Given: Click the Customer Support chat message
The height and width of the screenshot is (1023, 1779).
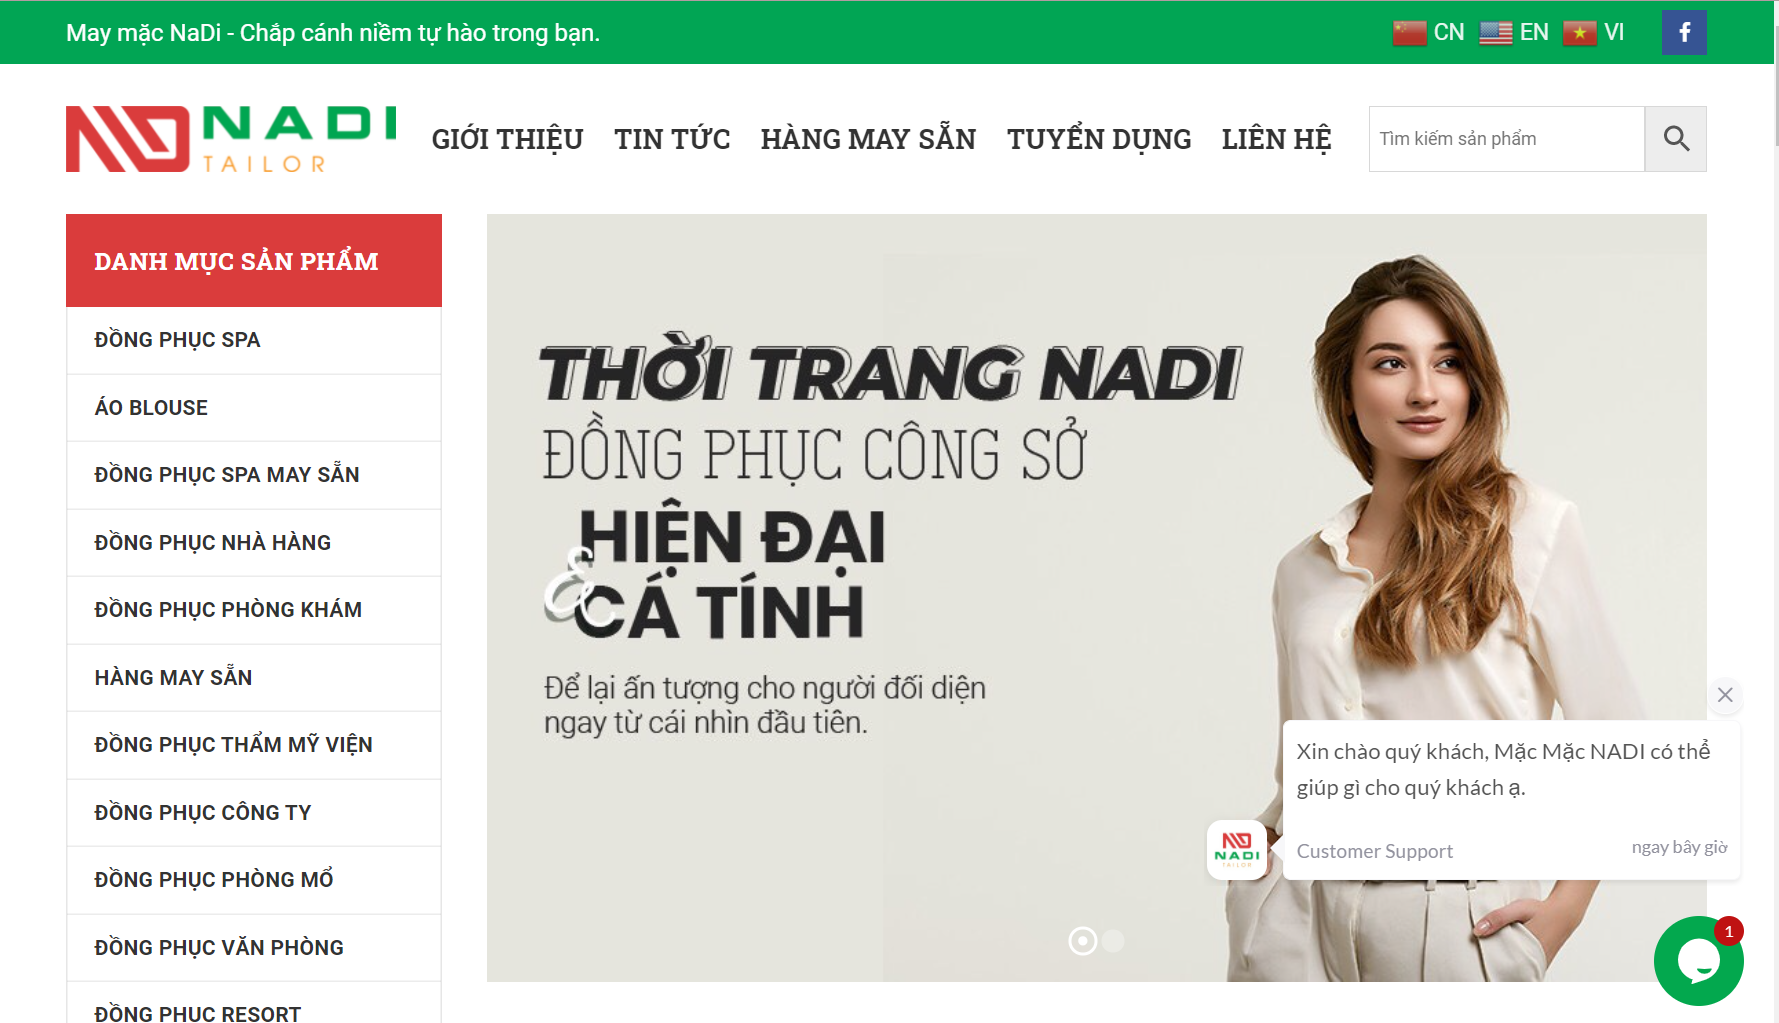Looking at the screenshot, I should (x=1512, y=800).
